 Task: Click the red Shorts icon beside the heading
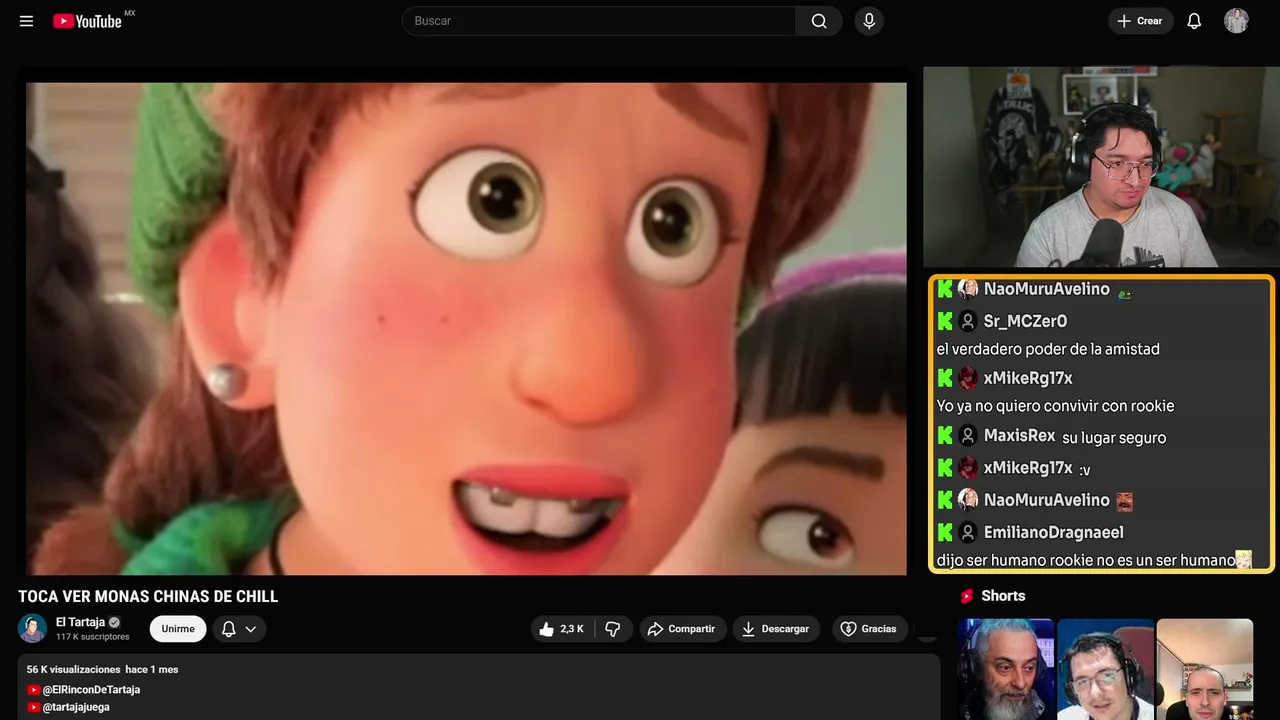(967, 596)
